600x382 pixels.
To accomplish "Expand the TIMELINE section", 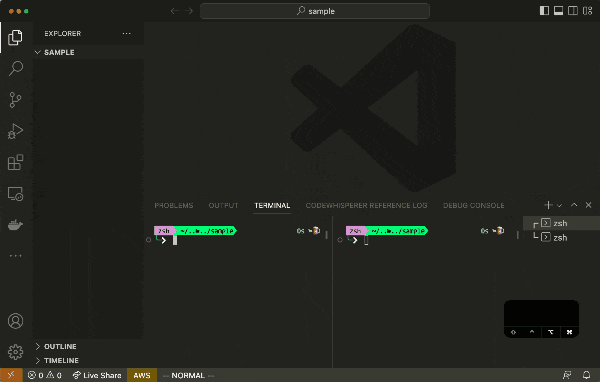I will [x=88, y=360].
